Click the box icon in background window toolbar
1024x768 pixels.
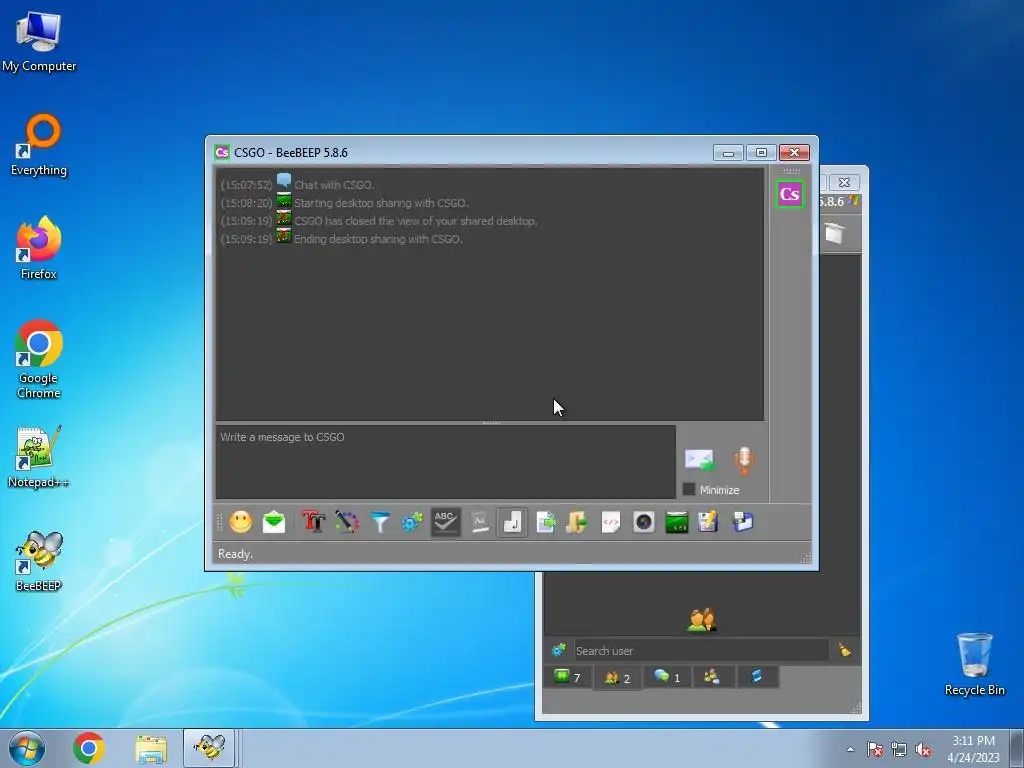[834, 232]
